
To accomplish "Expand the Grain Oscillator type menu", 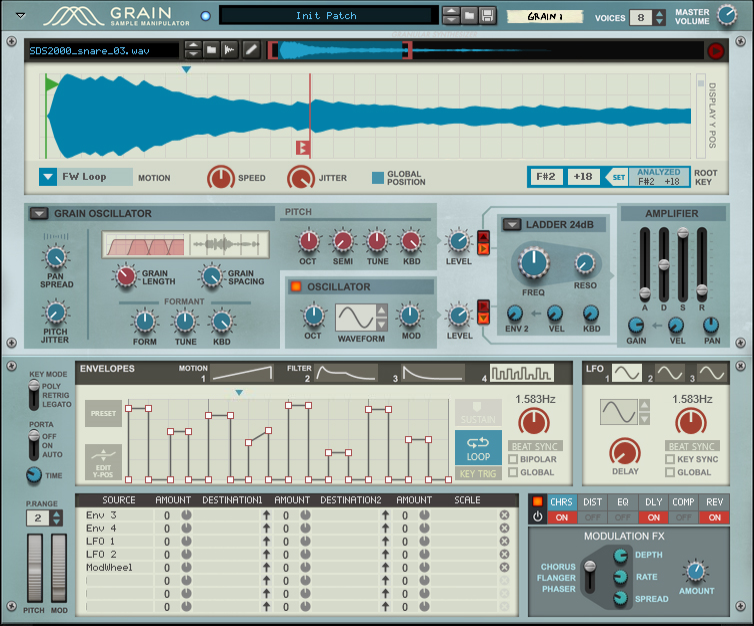I will tap(38, 213).
